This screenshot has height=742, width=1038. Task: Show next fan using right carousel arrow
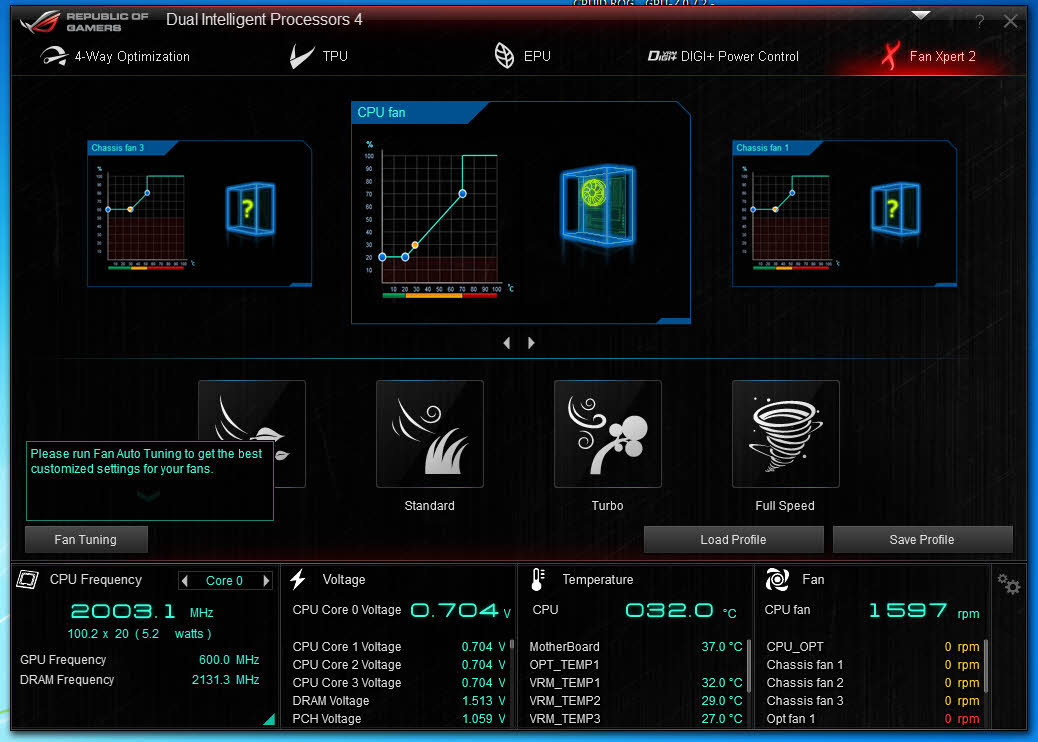[531, 343]
